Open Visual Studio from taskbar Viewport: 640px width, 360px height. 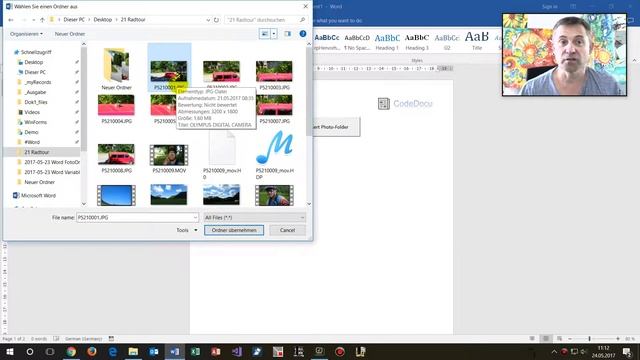click(x=237, y=351)
